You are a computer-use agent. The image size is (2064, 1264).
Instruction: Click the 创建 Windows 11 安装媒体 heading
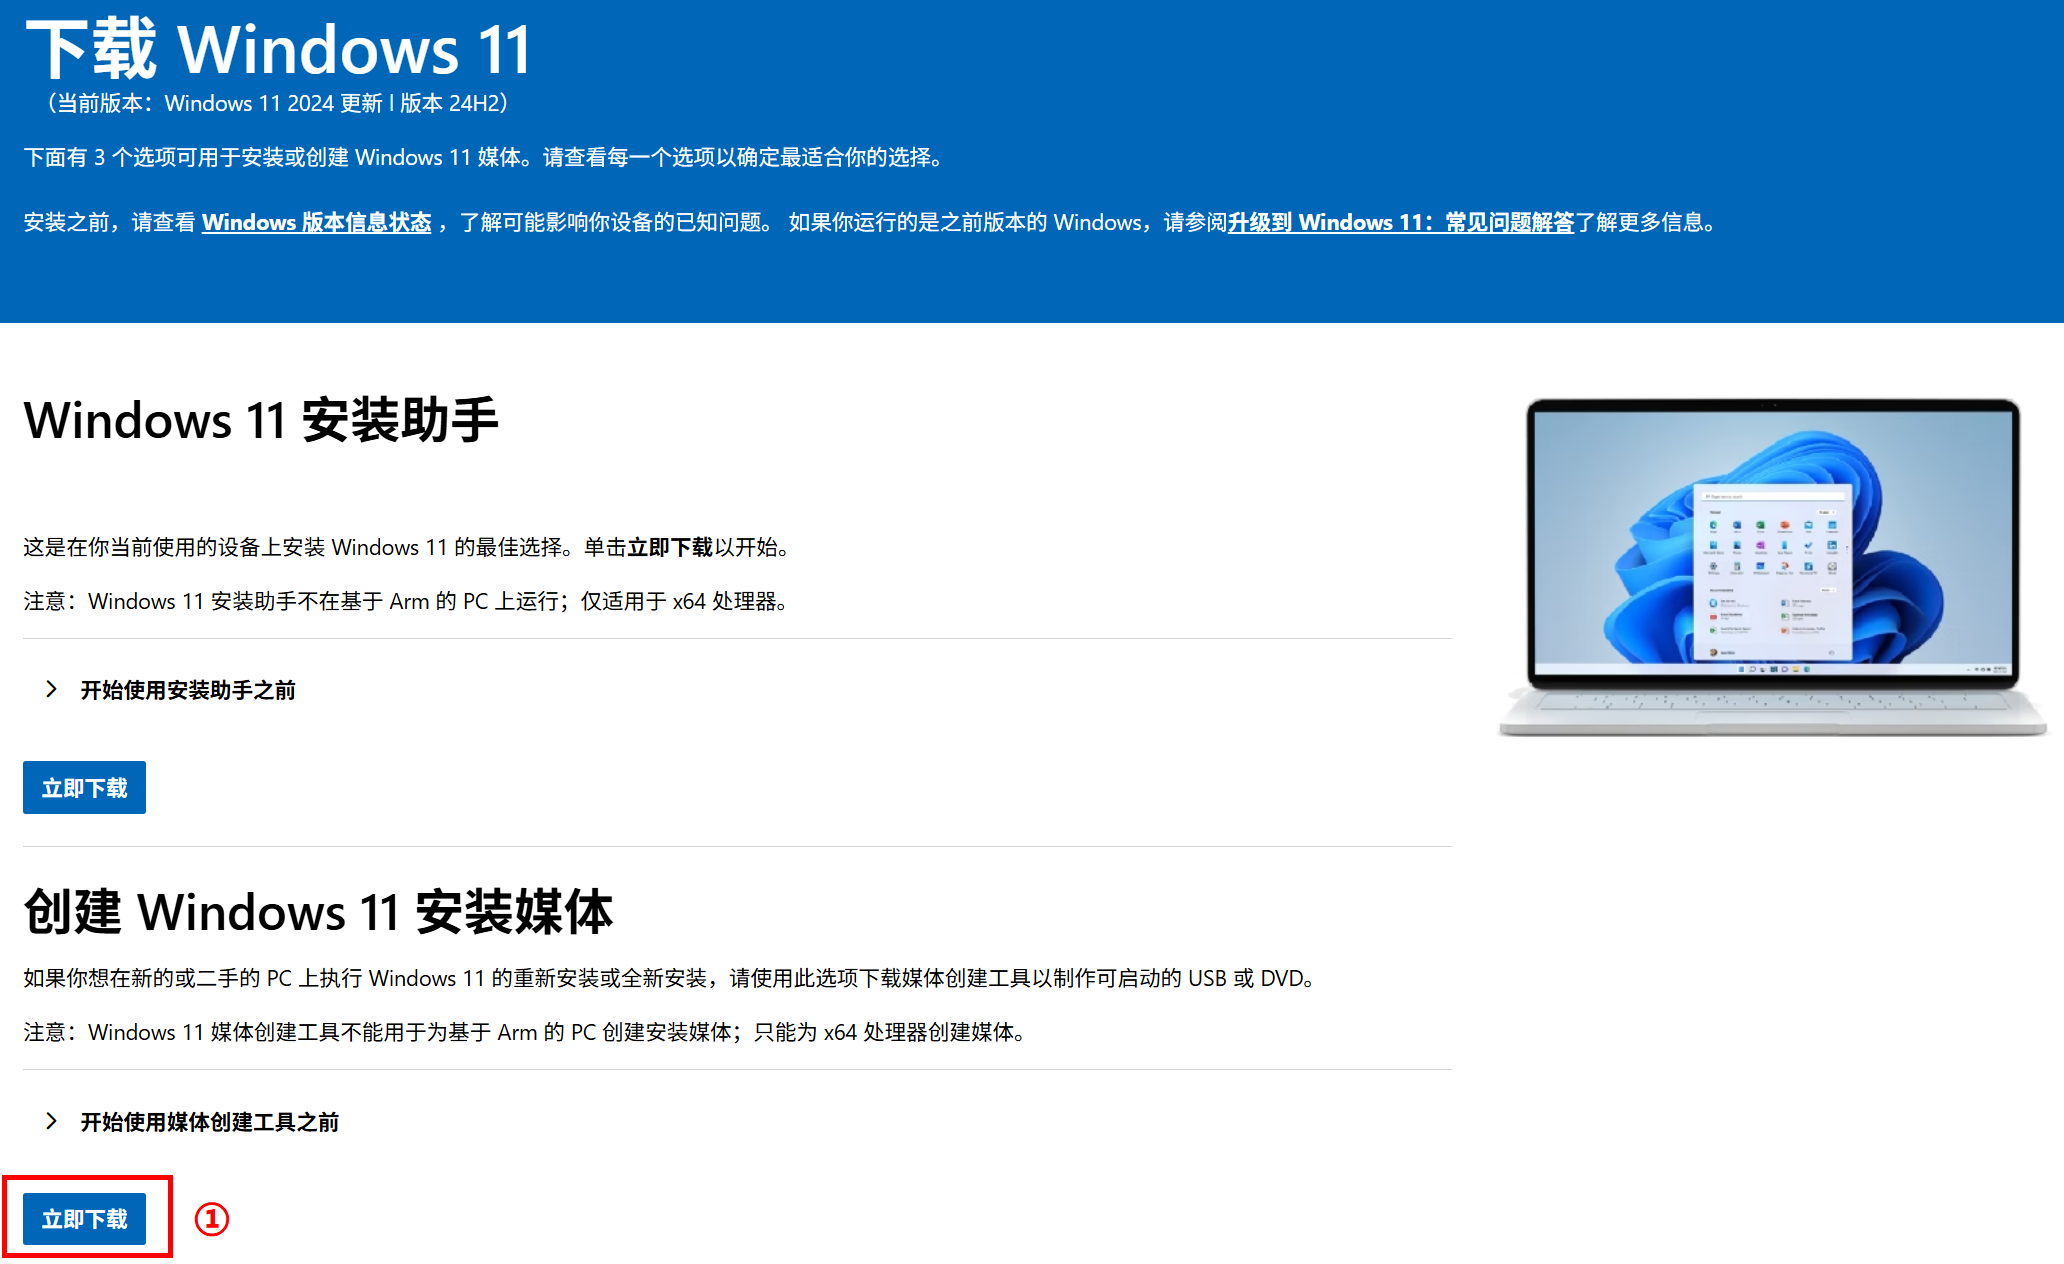point(318,912)
